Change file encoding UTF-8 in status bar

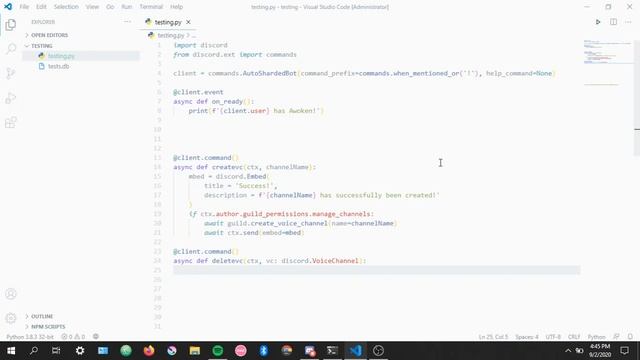(x=553, y=337)
